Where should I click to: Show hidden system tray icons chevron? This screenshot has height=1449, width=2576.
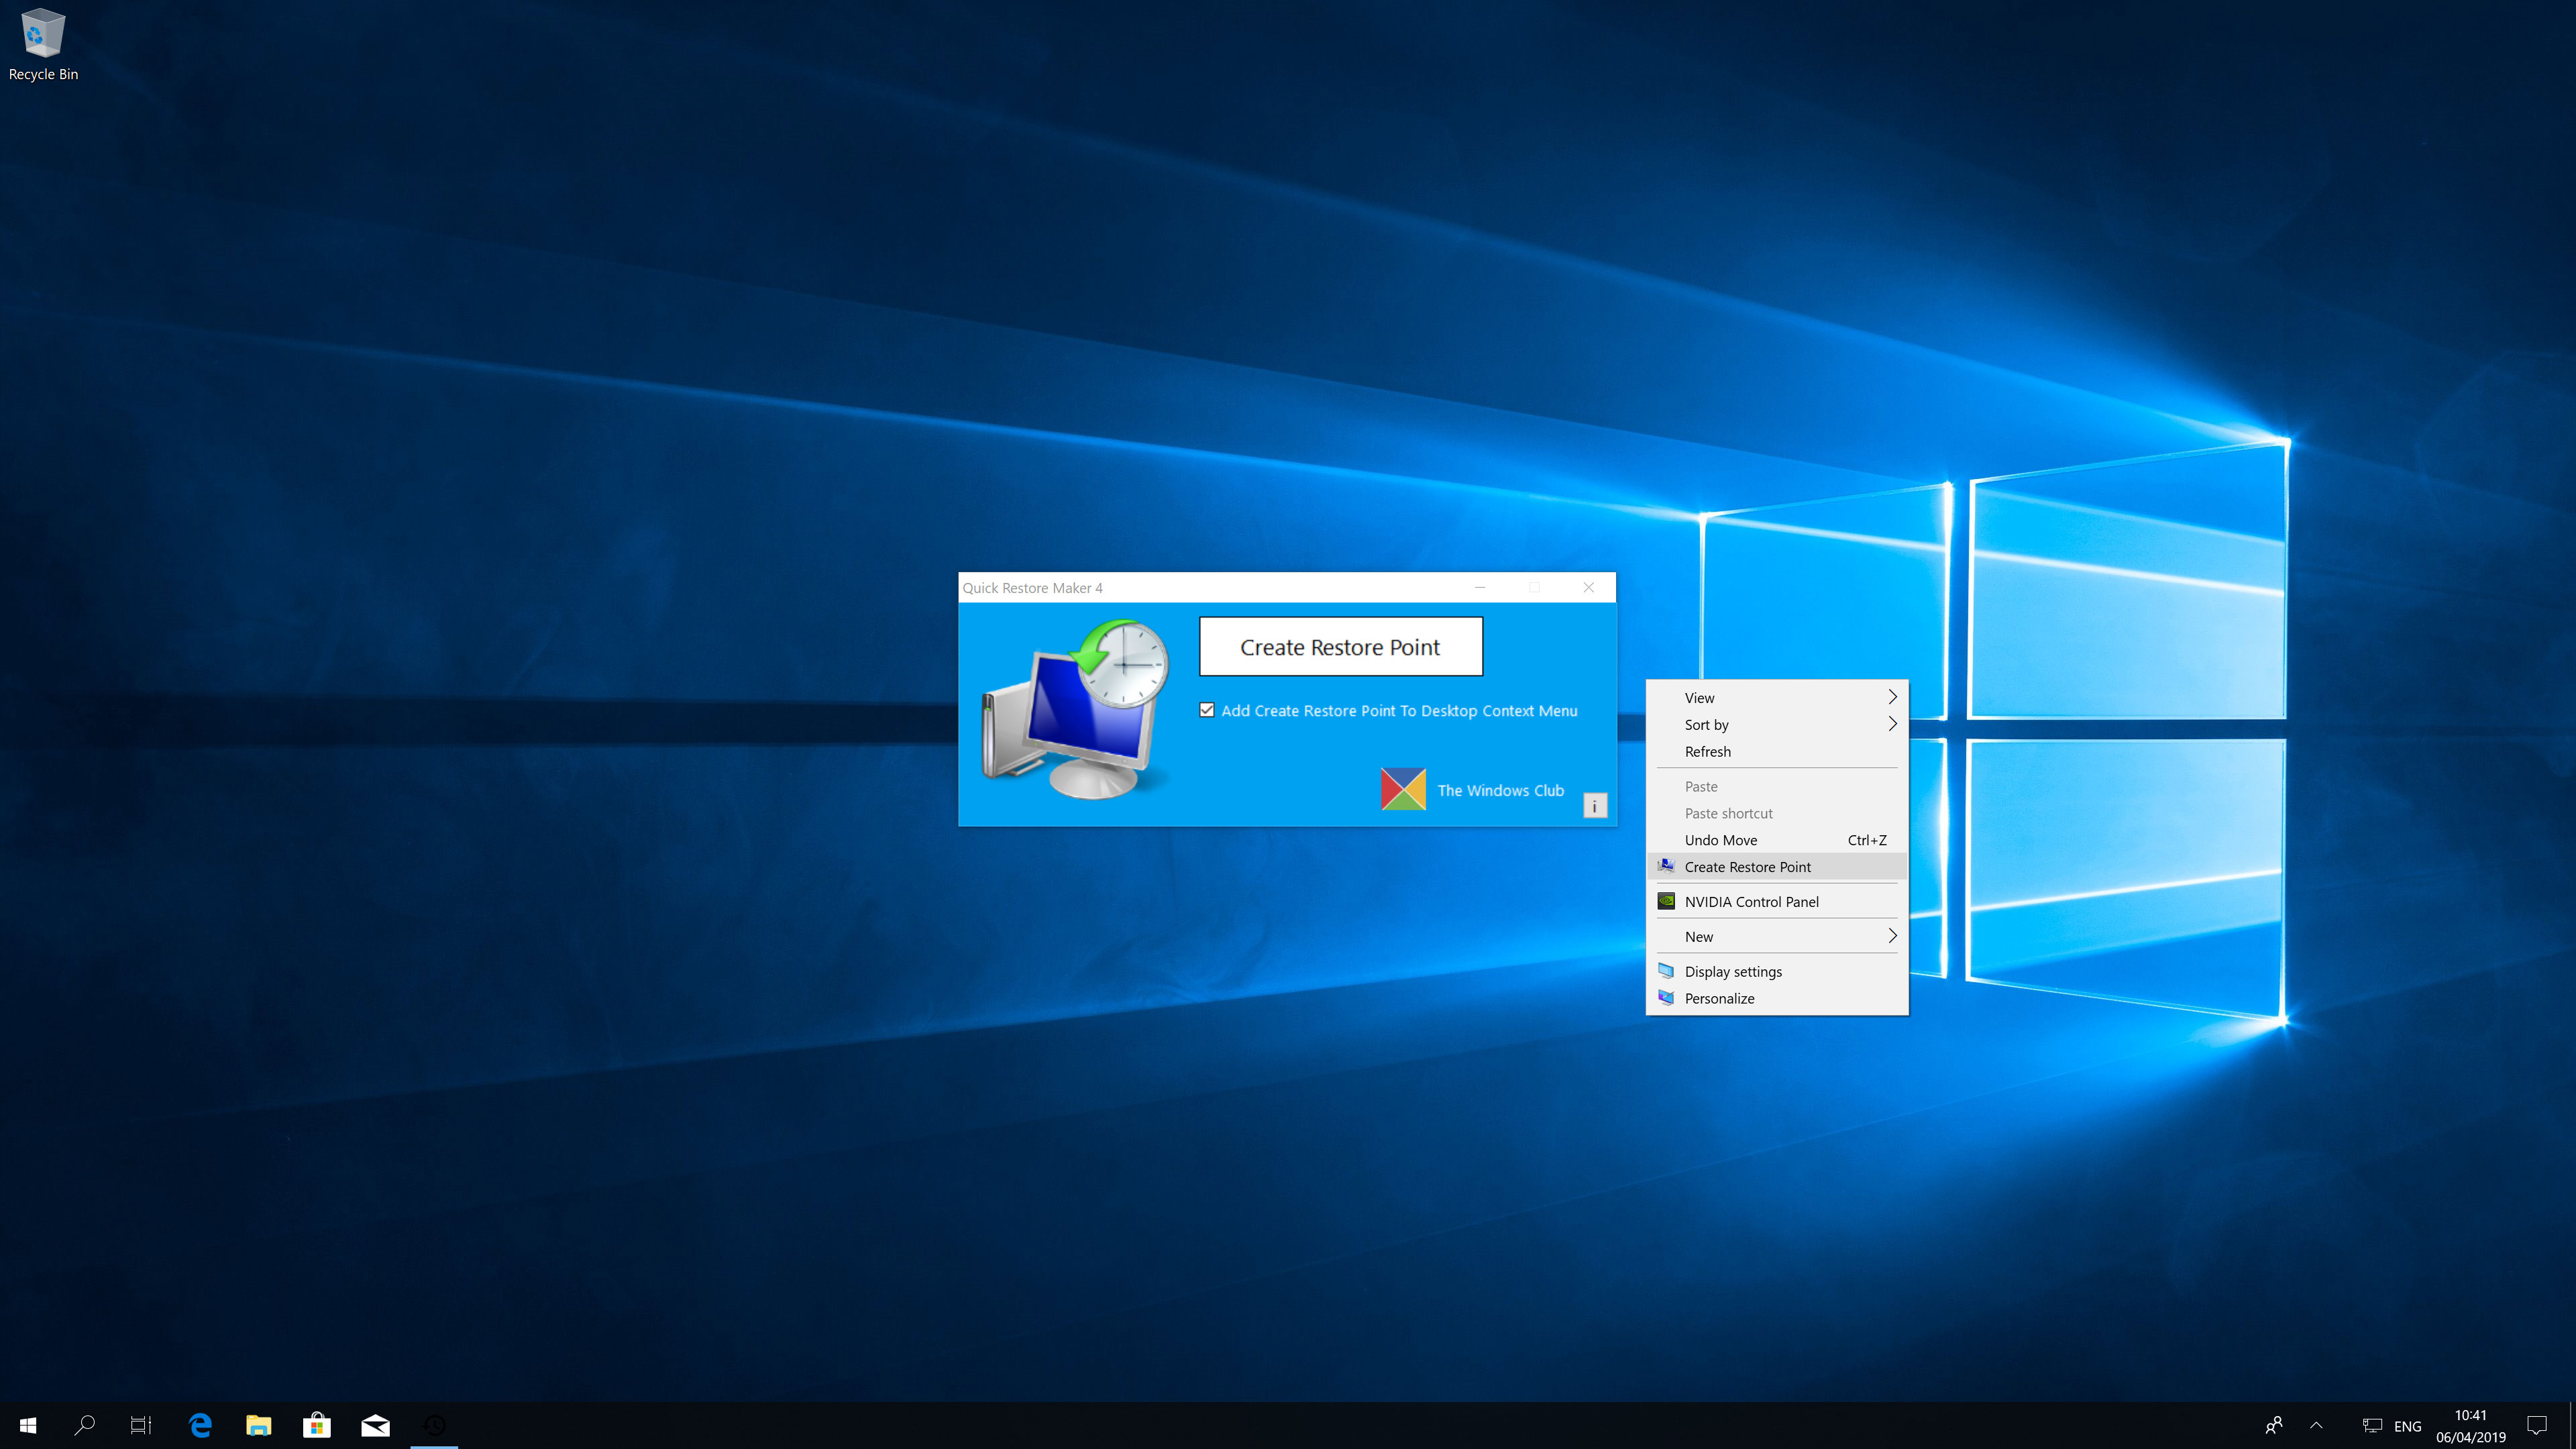tap(2316, 1425)
